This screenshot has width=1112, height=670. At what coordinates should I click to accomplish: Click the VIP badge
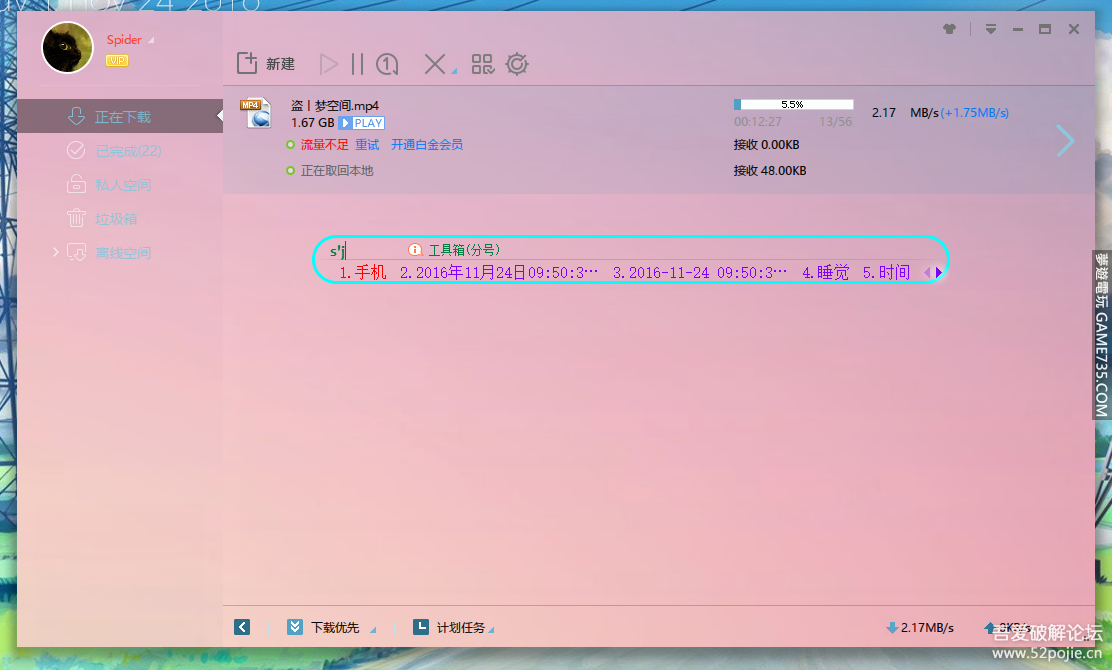117,60
